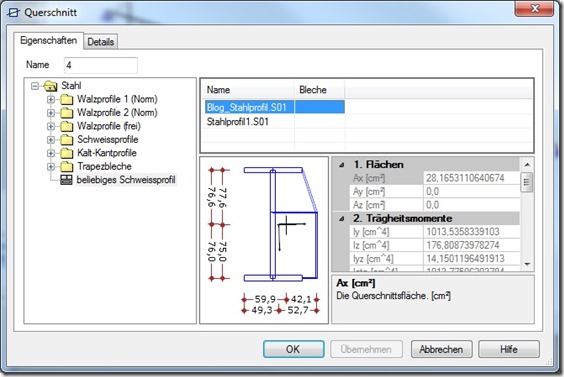Click the Trapezbleche folder icon
The height and width of the screenshot is (377, 564).
(x=66, y=167)
